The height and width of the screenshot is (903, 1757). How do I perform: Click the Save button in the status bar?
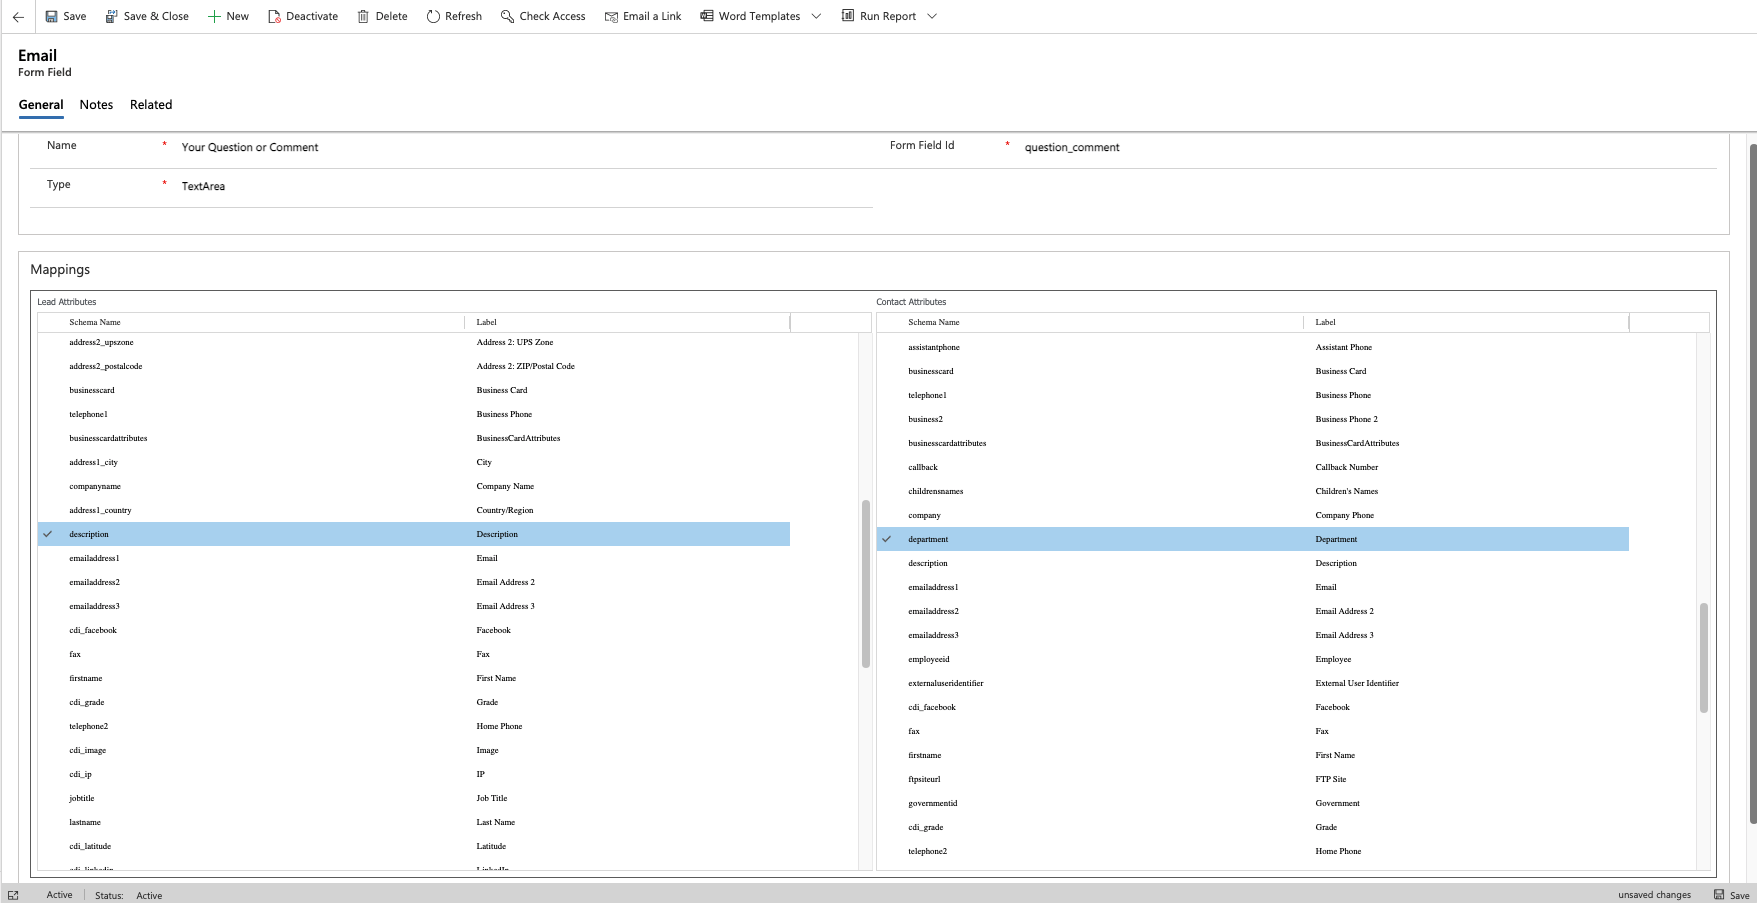(x=1732, y=895)
